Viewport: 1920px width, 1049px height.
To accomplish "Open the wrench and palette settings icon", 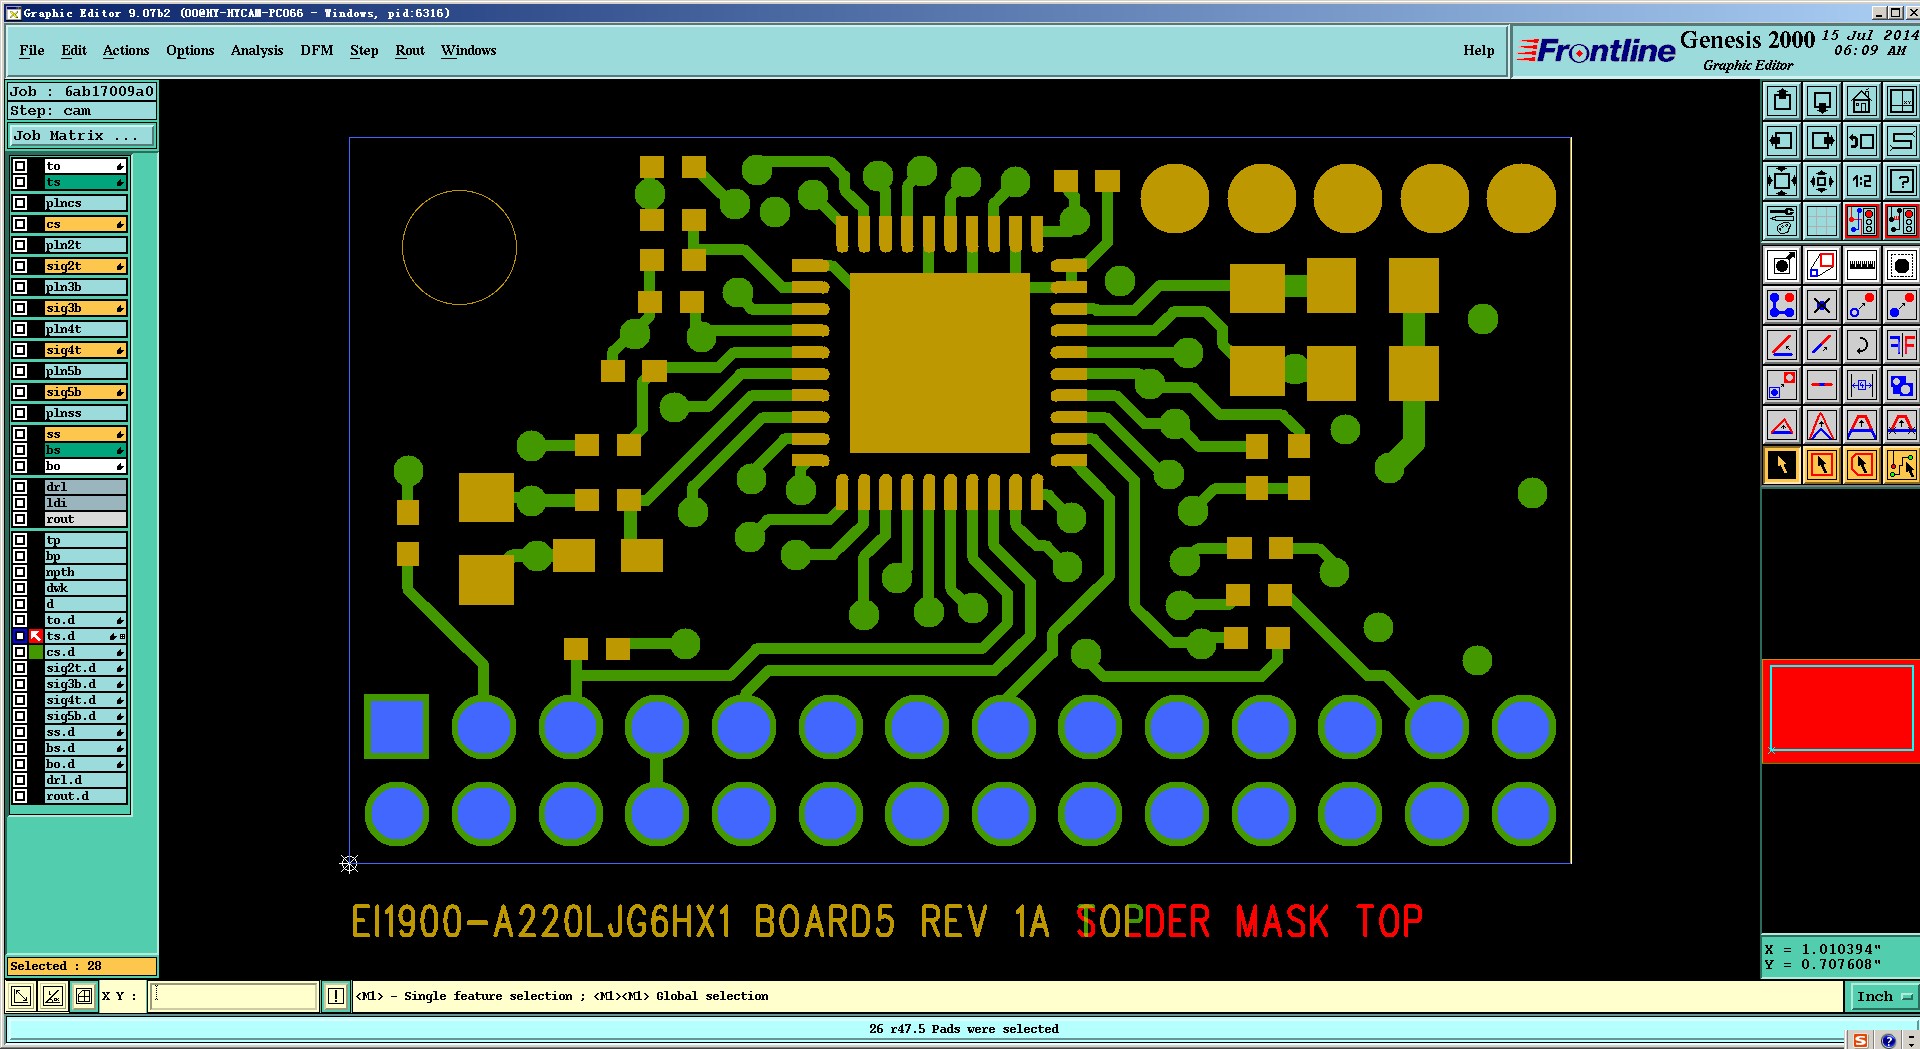I will click(1782, 221).
